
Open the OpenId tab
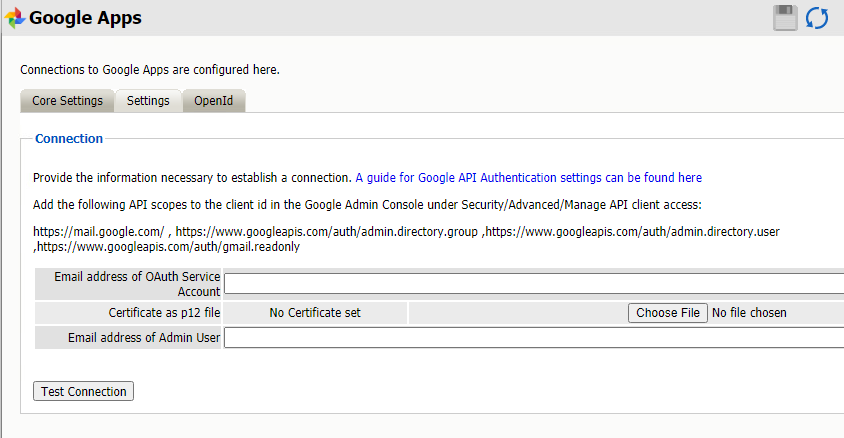214,101
